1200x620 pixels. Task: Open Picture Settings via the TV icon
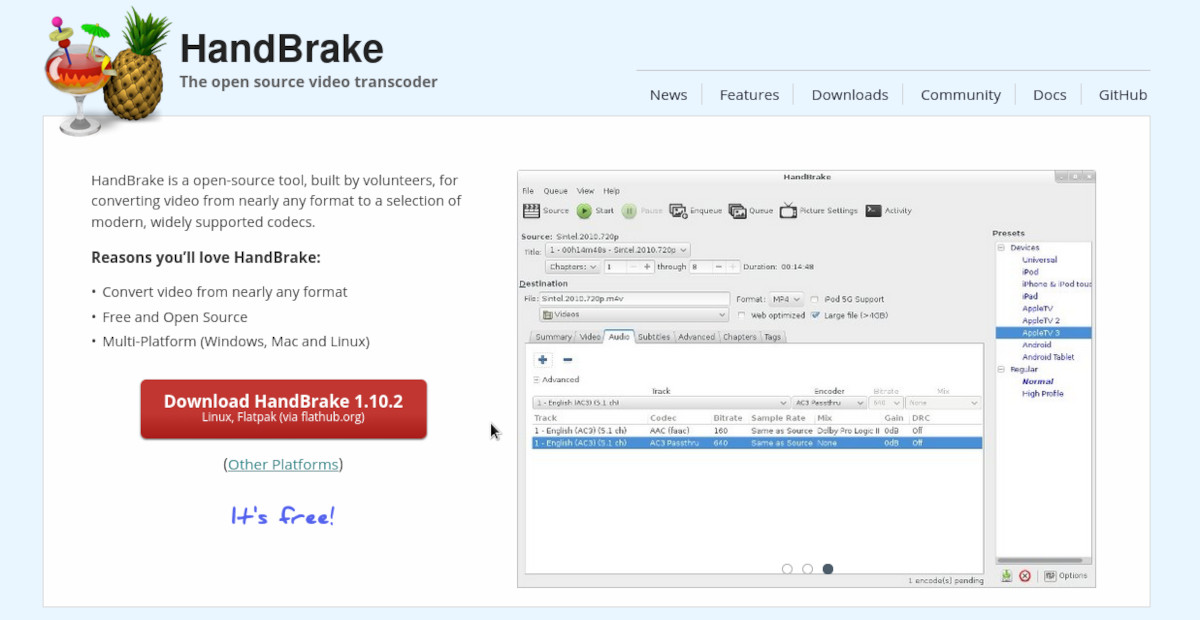point(788,211)
